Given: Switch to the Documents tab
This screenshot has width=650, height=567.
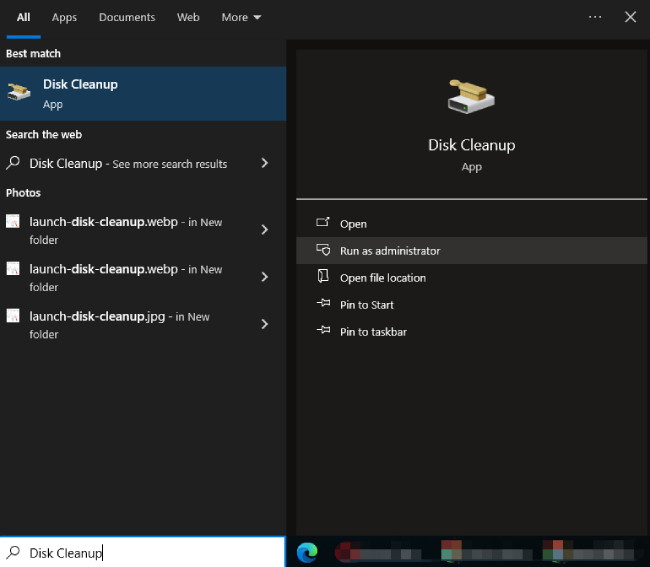Looking at the screenshot, I should [x=127, y=17].
